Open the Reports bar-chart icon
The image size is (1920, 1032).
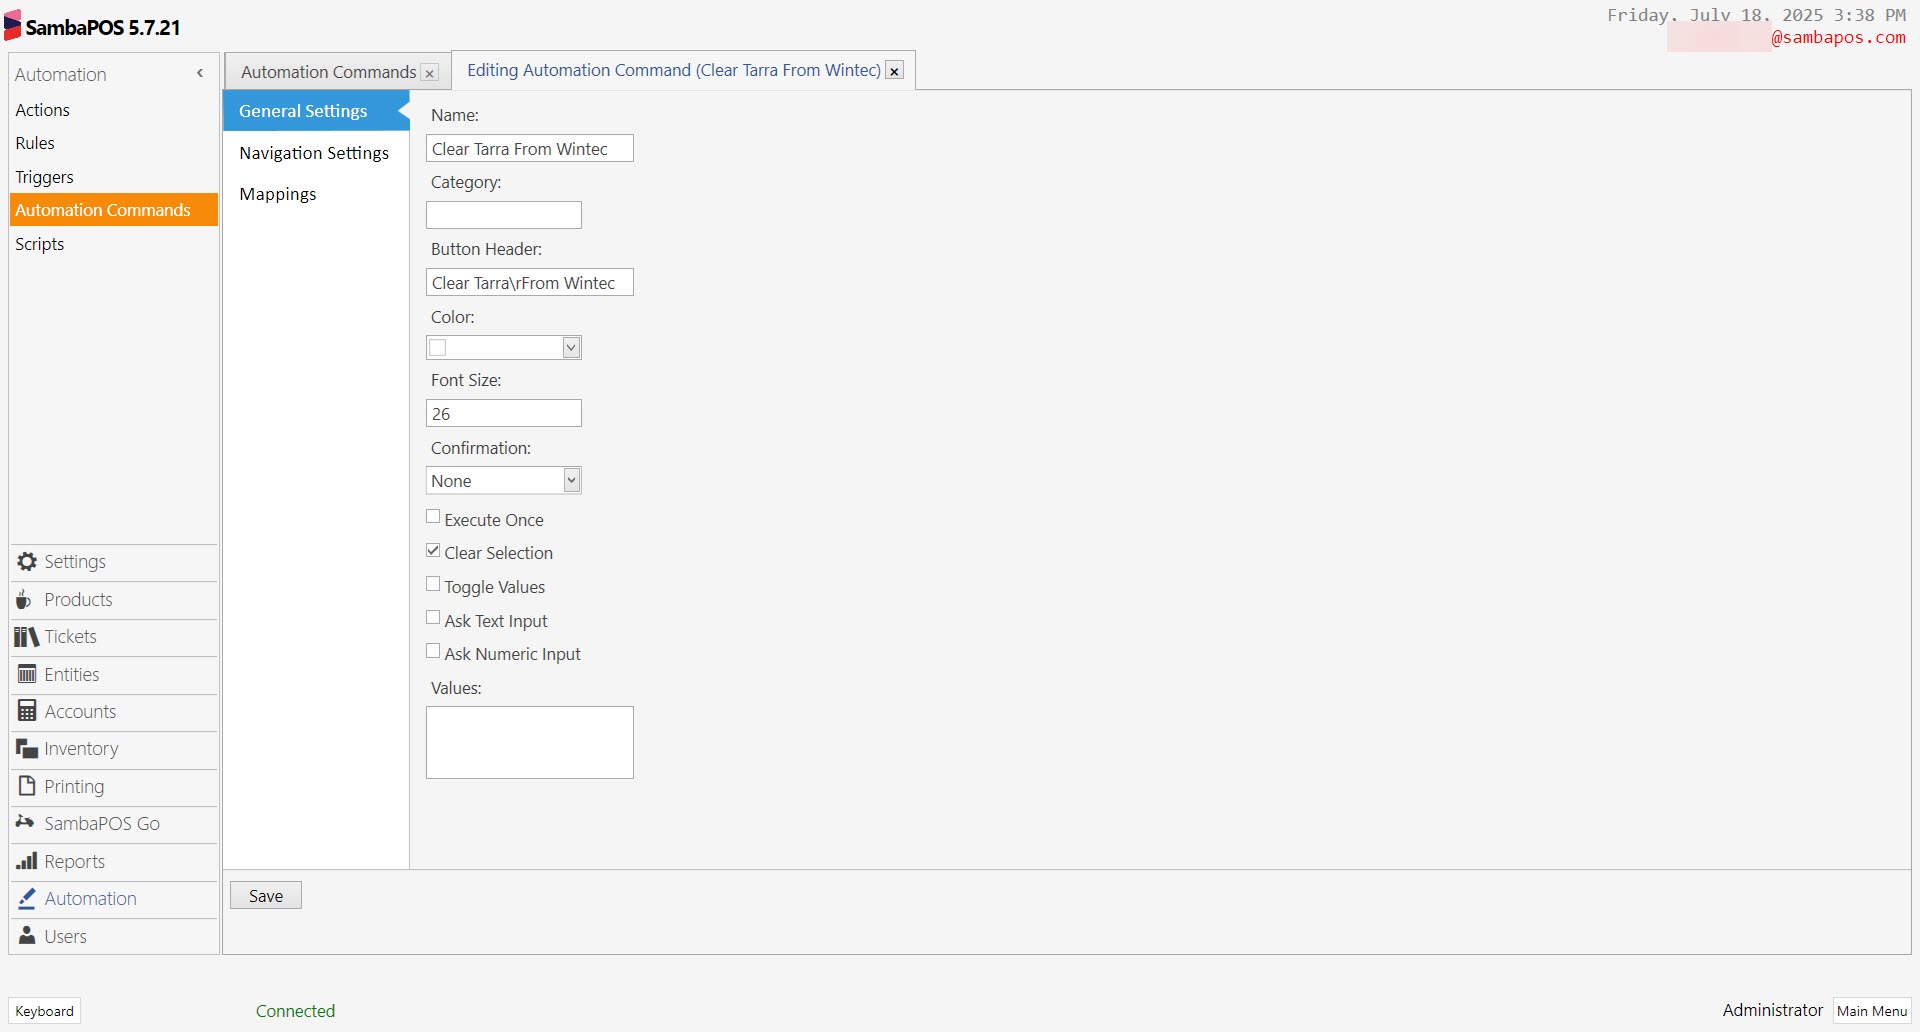(x=25, y=861)
